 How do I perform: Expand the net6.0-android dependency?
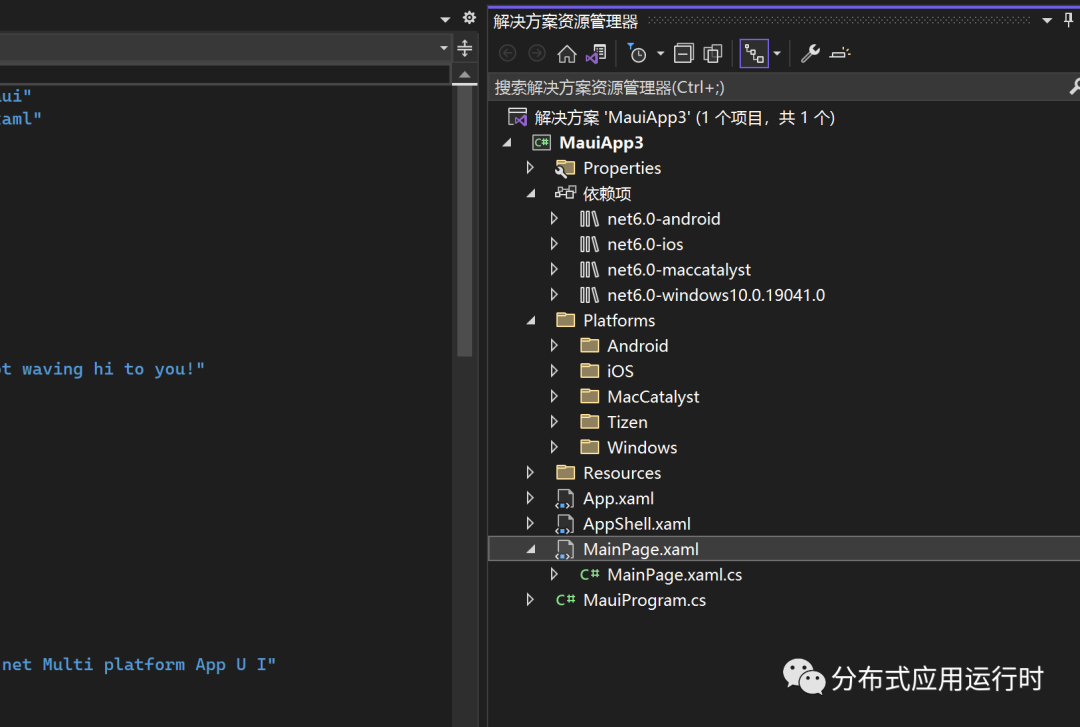tap(554, 218)
